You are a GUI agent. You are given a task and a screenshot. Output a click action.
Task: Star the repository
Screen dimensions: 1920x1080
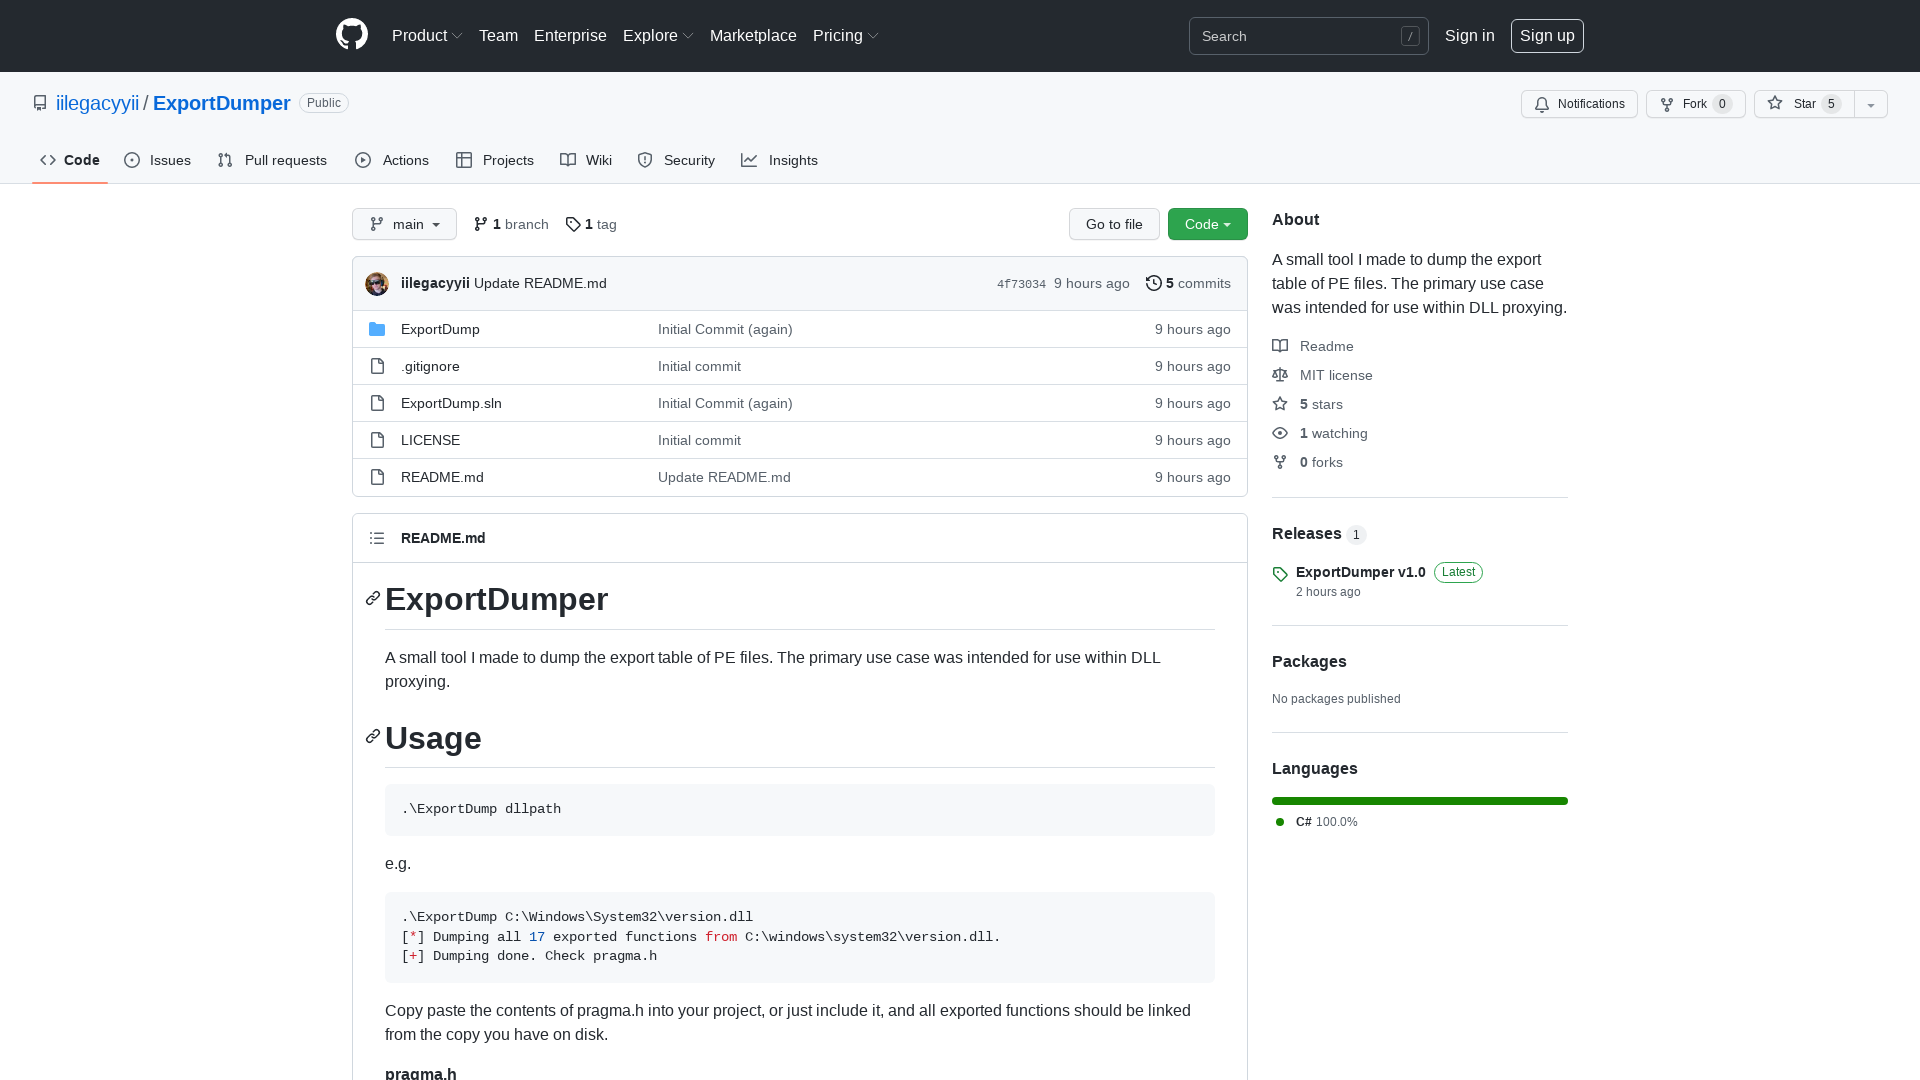(1801, 103)
